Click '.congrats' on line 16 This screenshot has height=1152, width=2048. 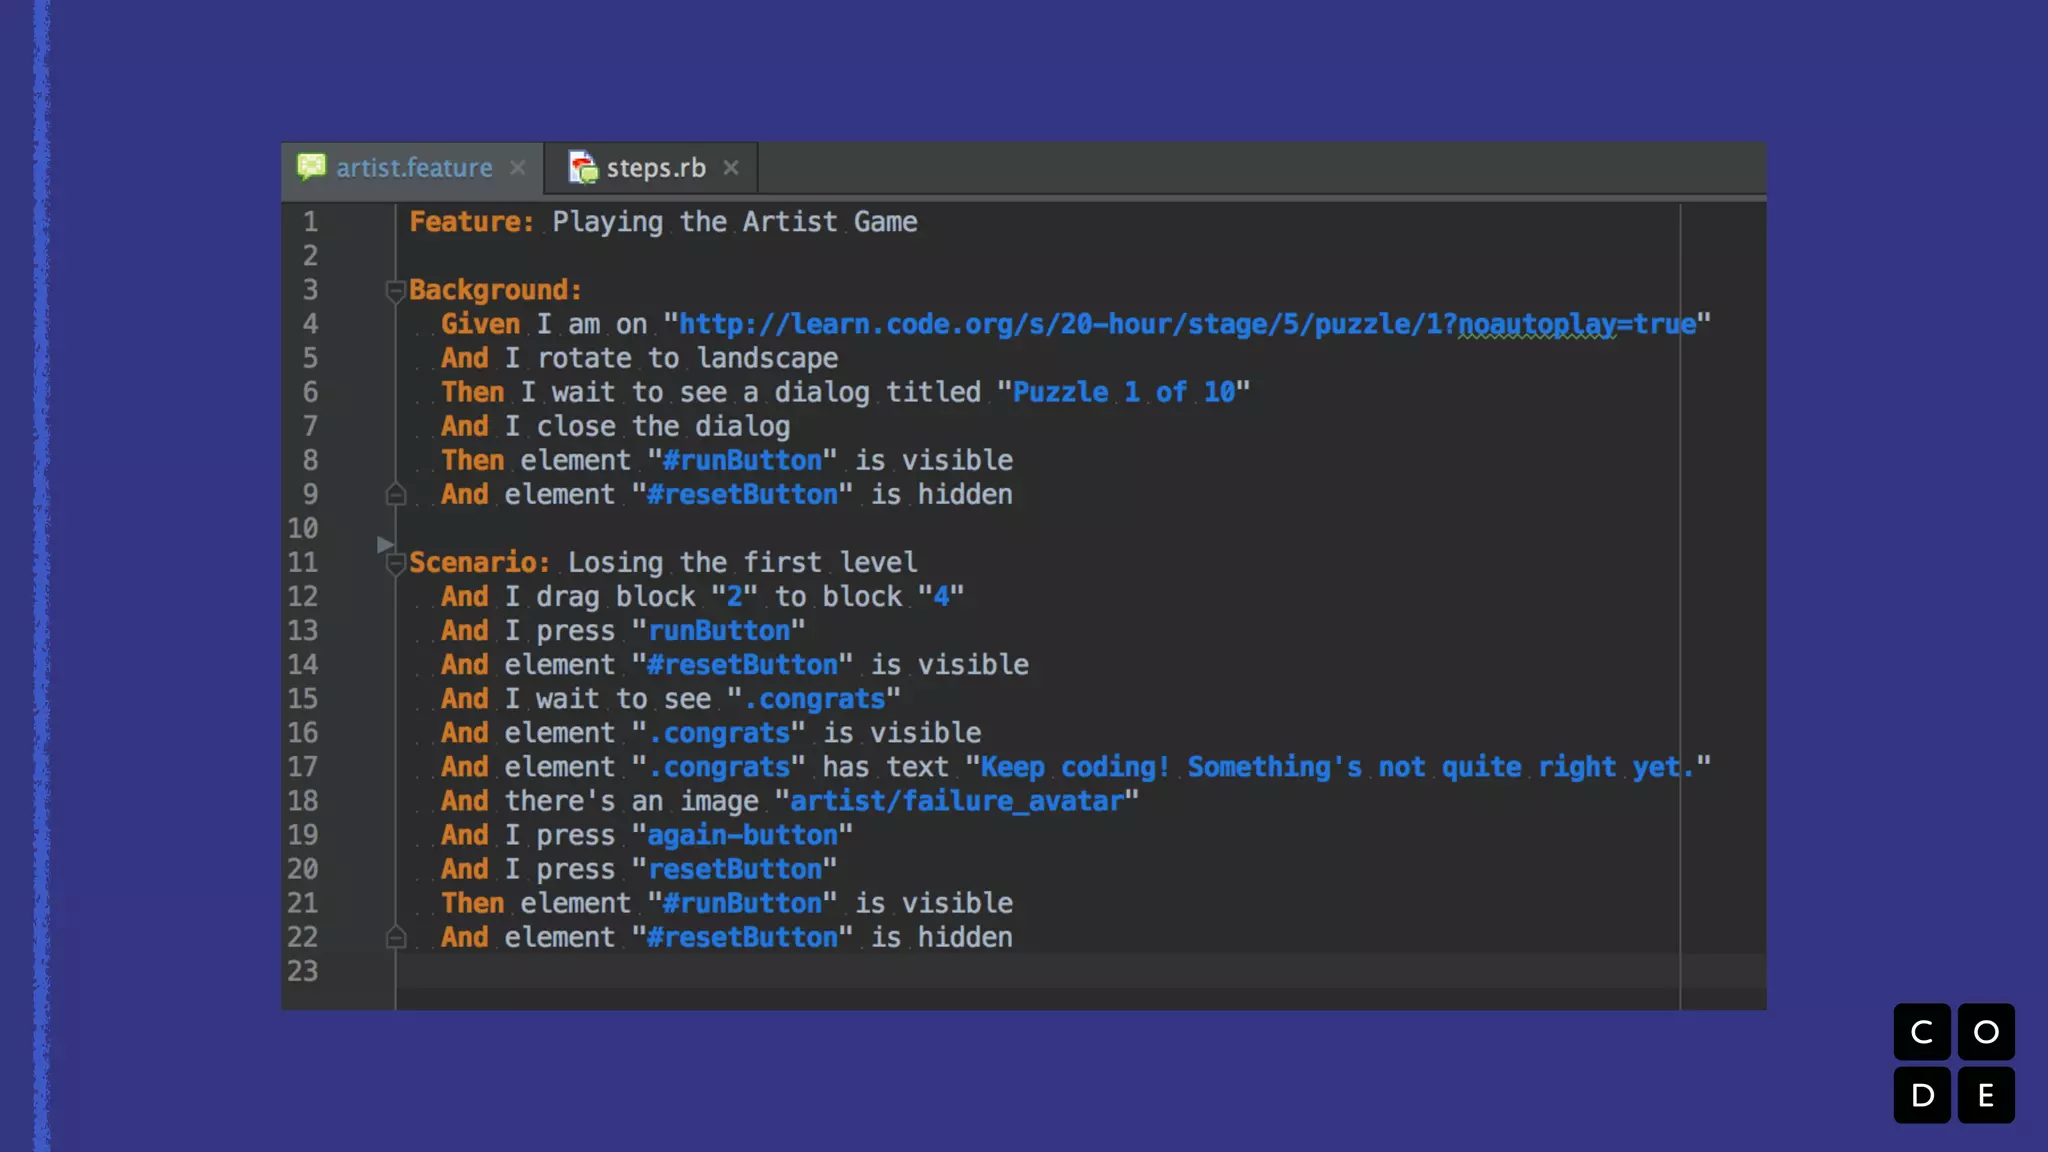719,733
